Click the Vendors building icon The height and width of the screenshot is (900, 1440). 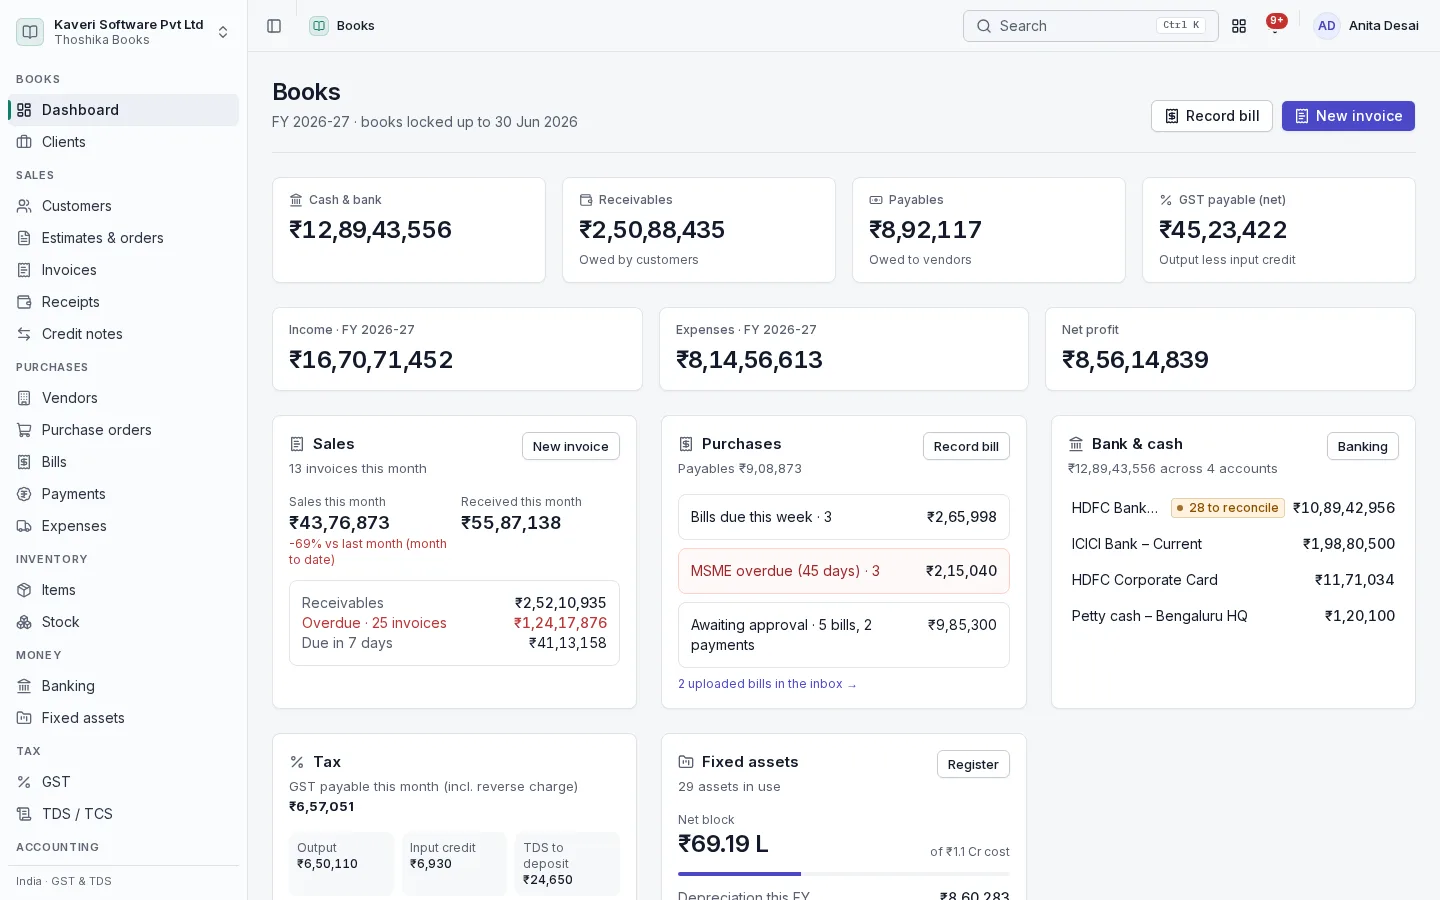[24, 398]
